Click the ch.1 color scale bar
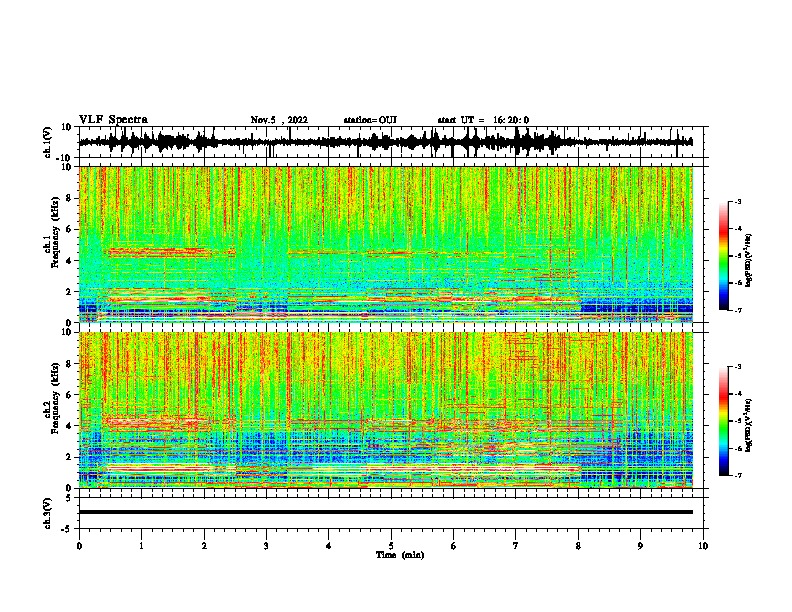 pyautogui.click(x=723, y=256)
